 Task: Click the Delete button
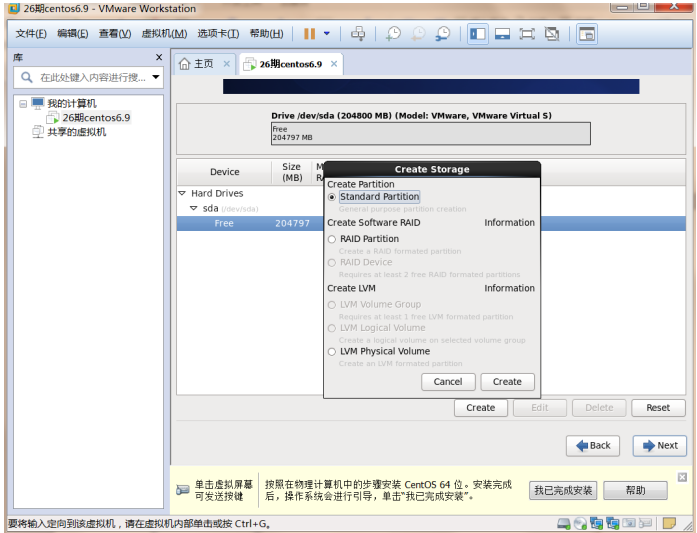[599, 408]
